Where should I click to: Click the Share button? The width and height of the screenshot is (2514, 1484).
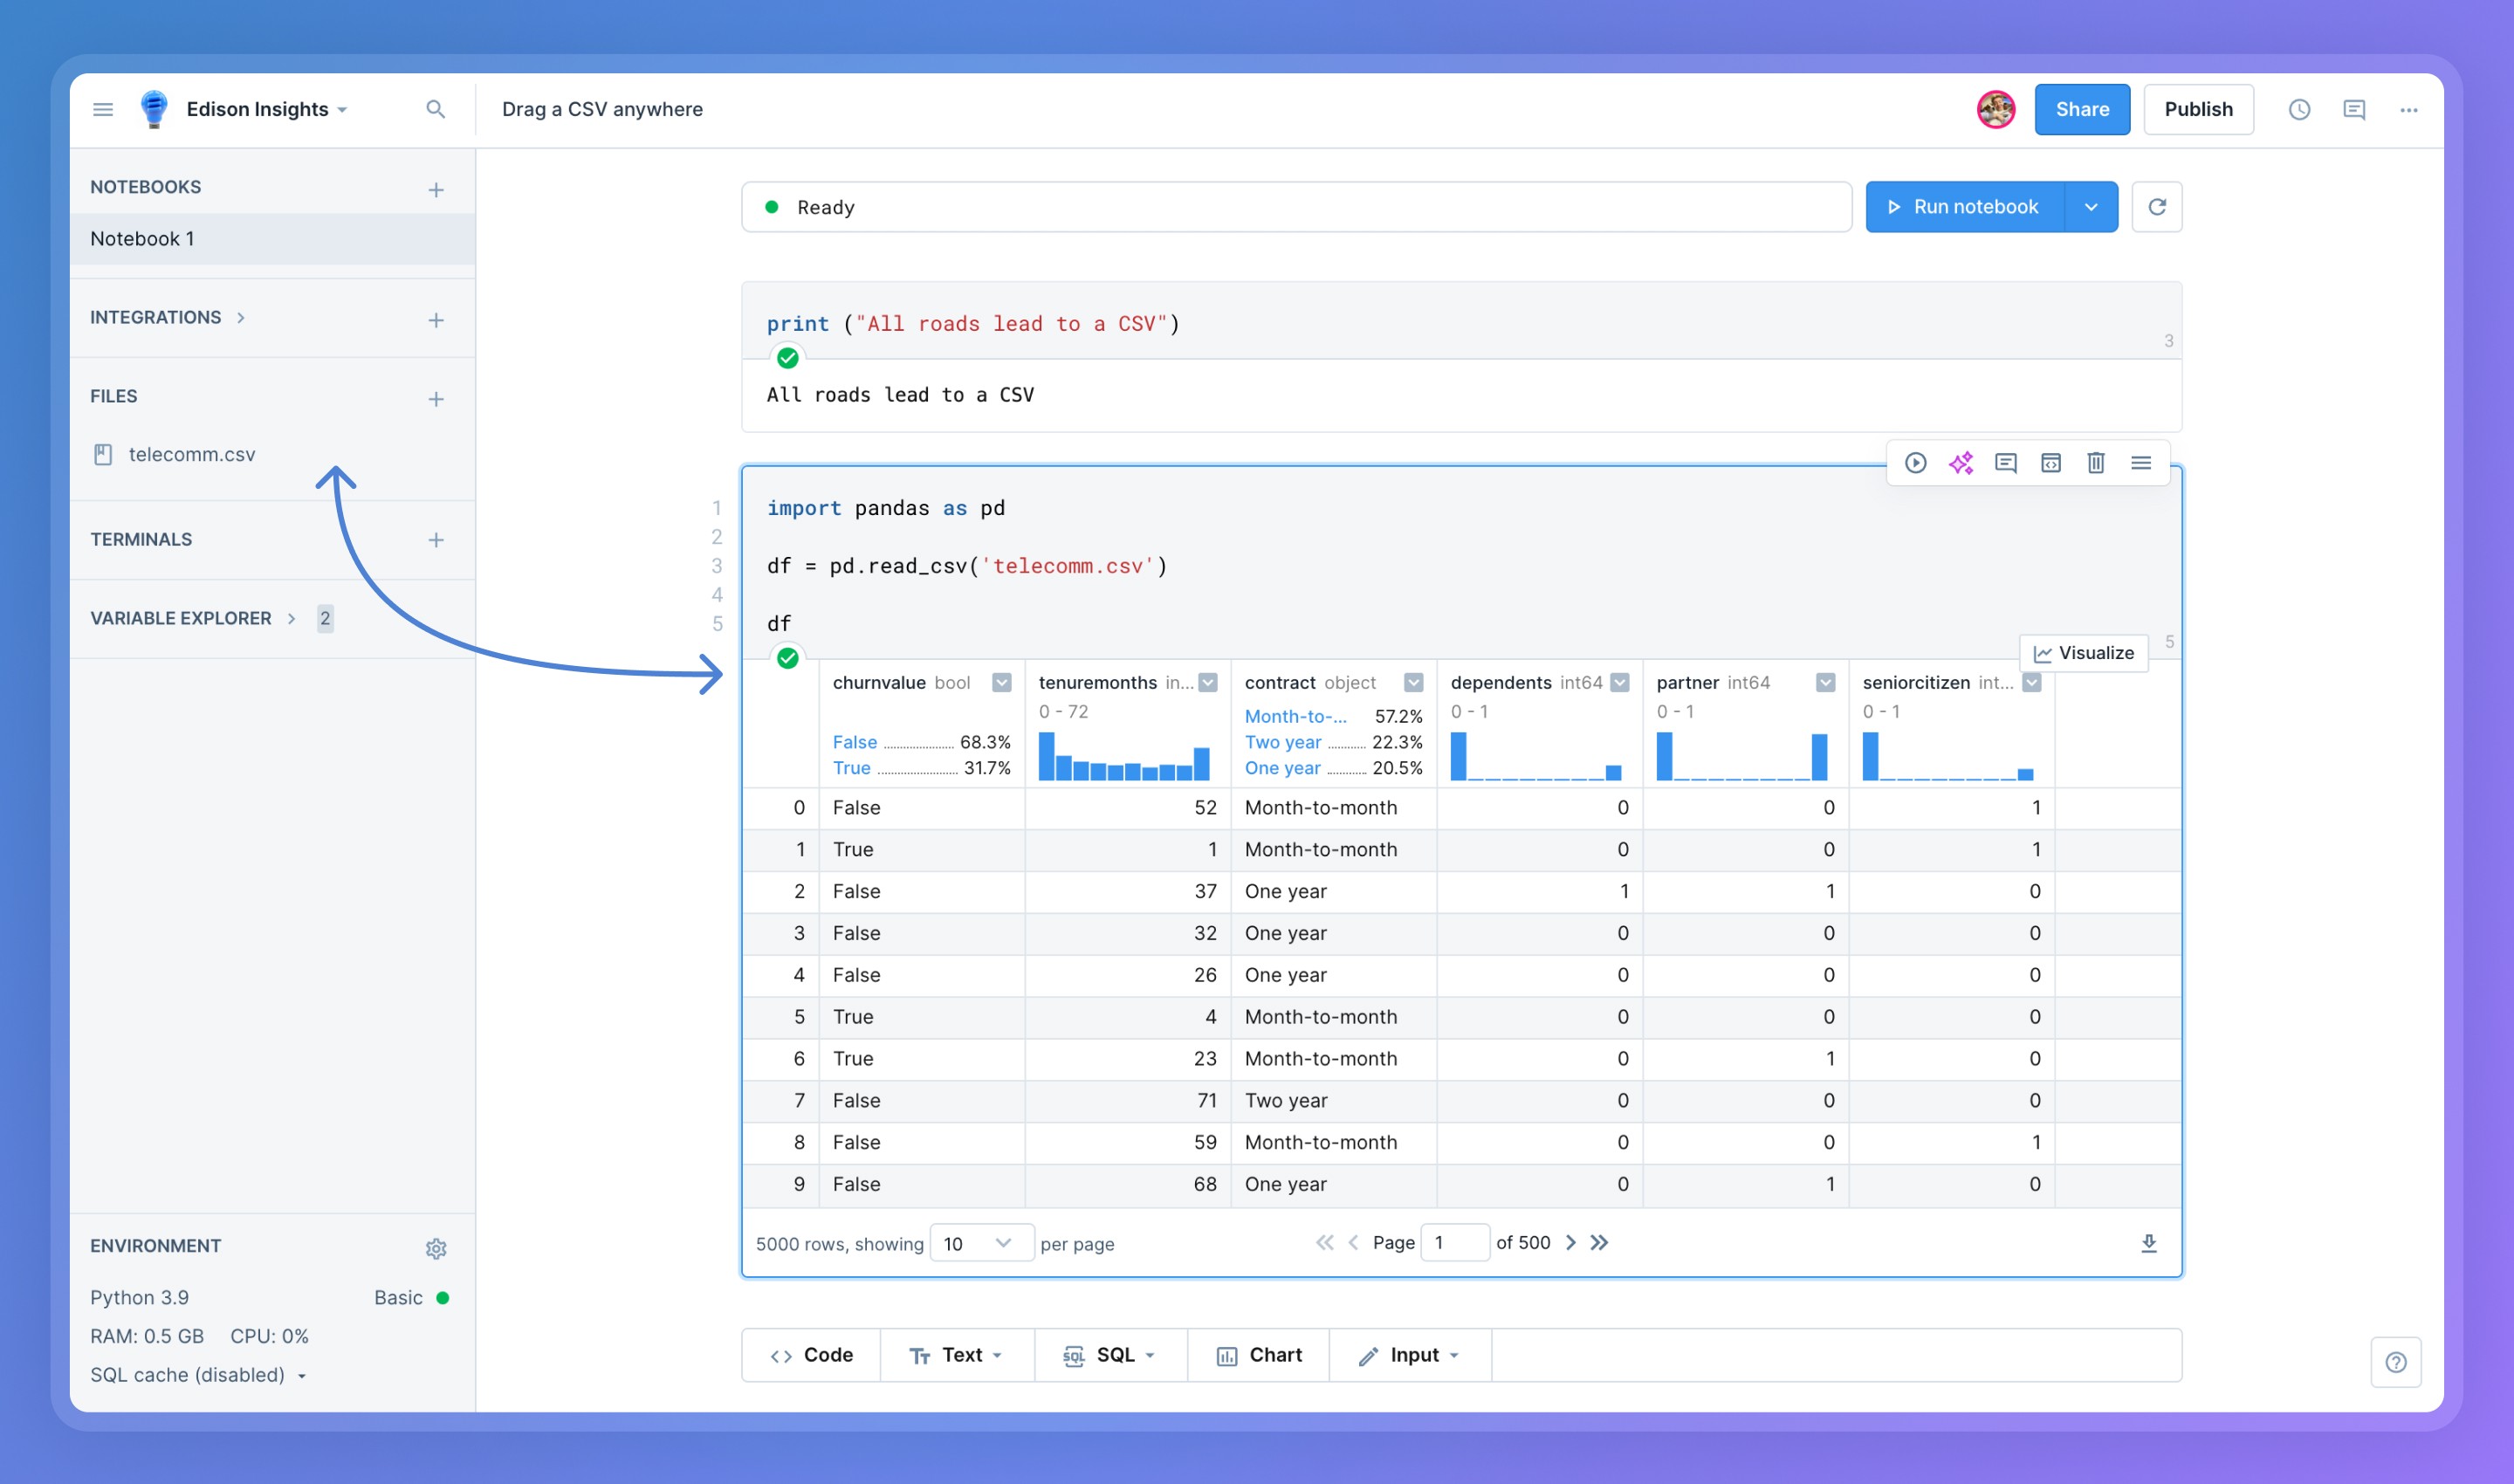click(x=2082, y=109)
